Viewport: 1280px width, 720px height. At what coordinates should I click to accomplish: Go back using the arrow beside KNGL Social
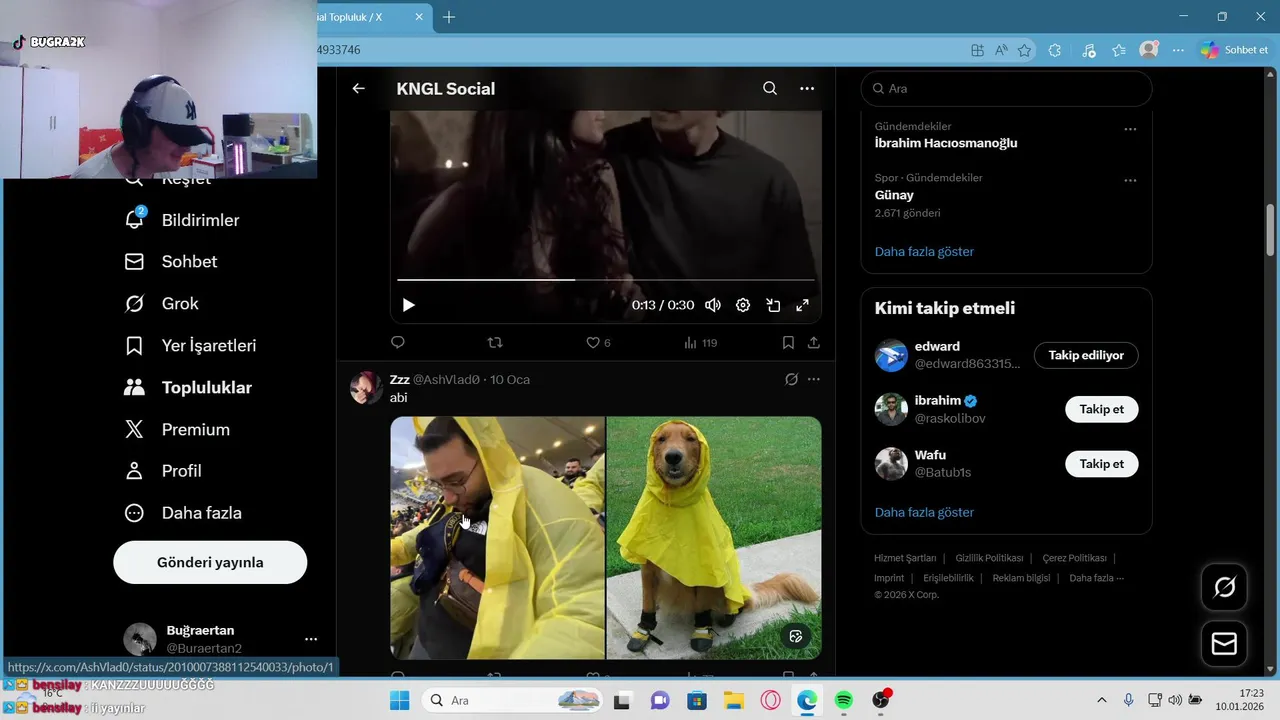click(x=358, y=88)
